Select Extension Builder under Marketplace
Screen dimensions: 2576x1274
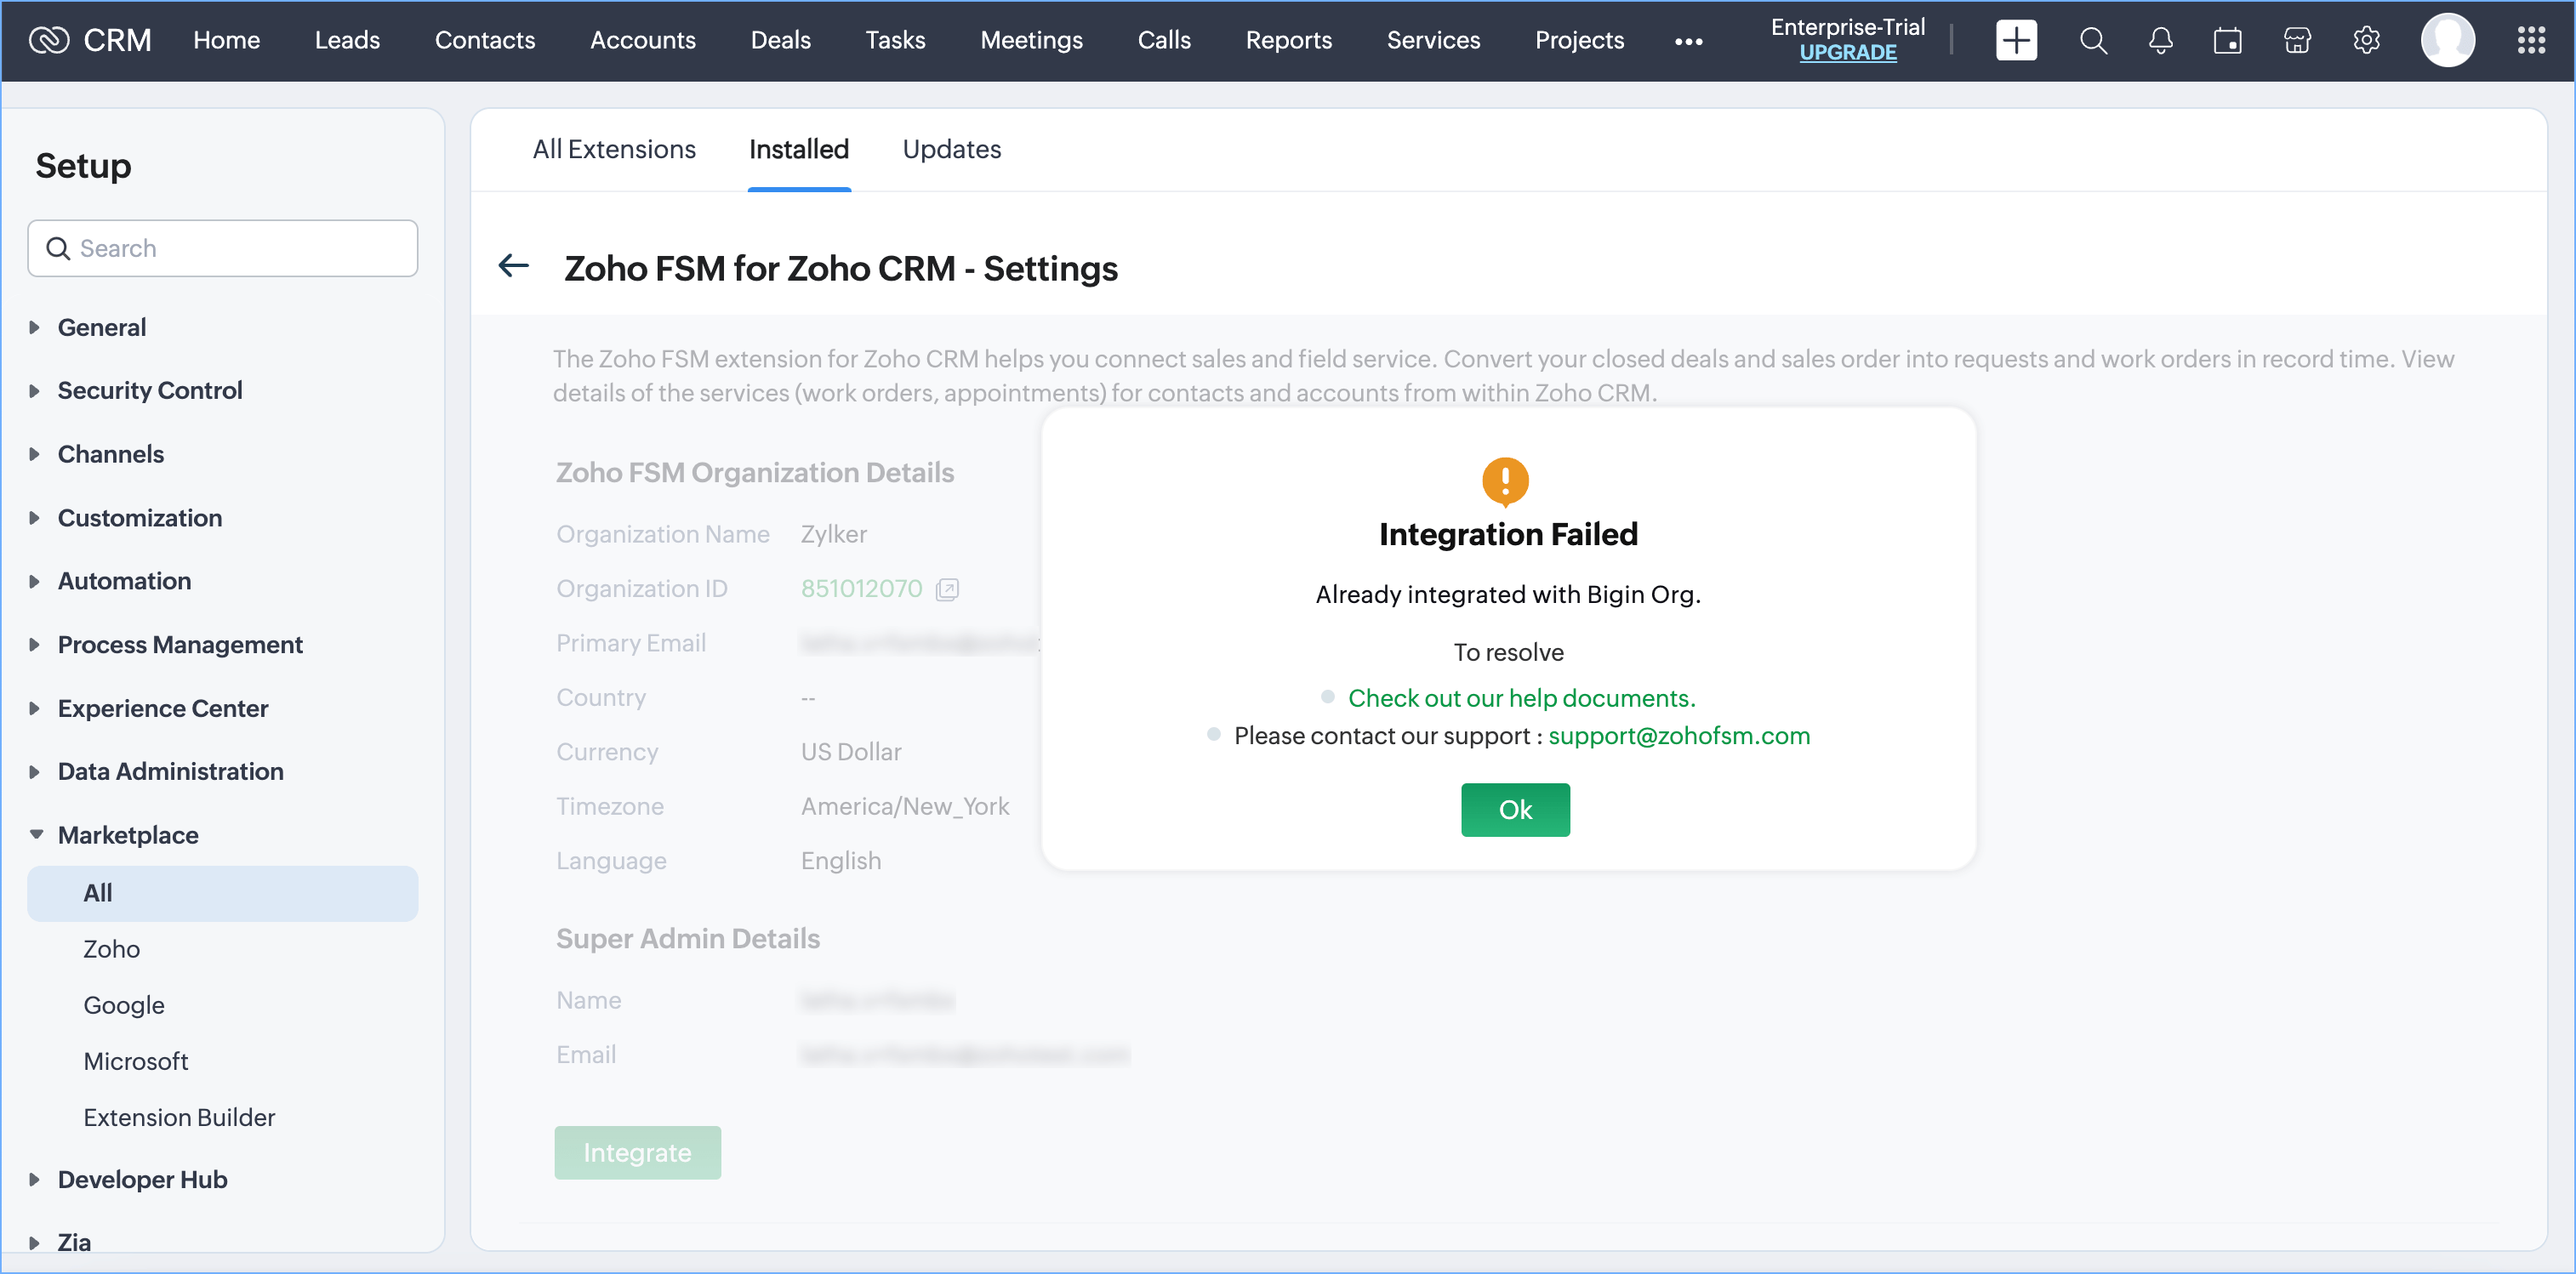coord(179,1116)
